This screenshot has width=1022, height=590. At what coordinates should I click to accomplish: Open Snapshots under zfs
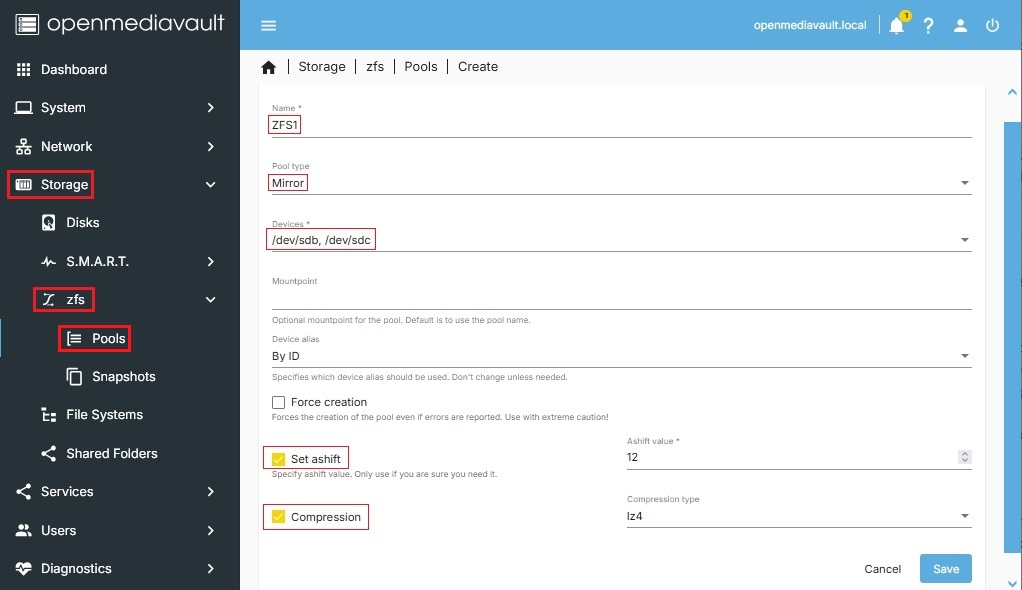[x=123, y=377]
